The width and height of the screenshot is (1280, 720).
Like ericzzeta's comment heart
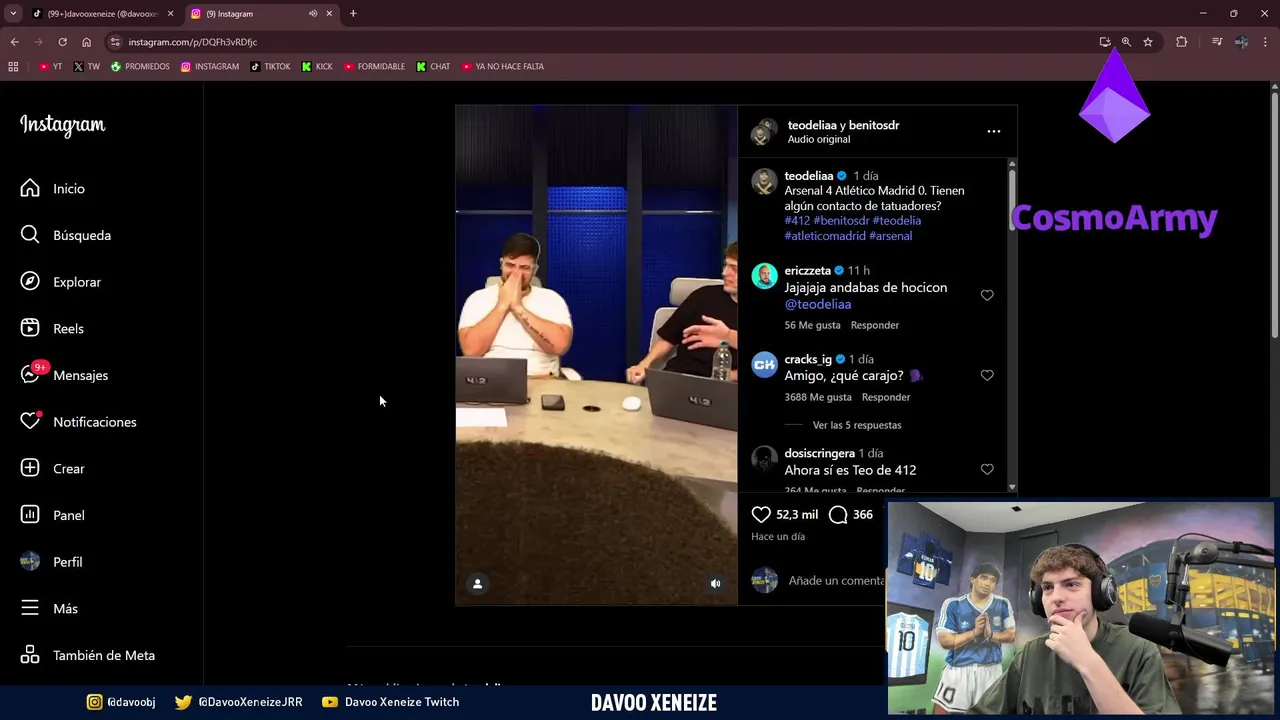pos(987,295)
